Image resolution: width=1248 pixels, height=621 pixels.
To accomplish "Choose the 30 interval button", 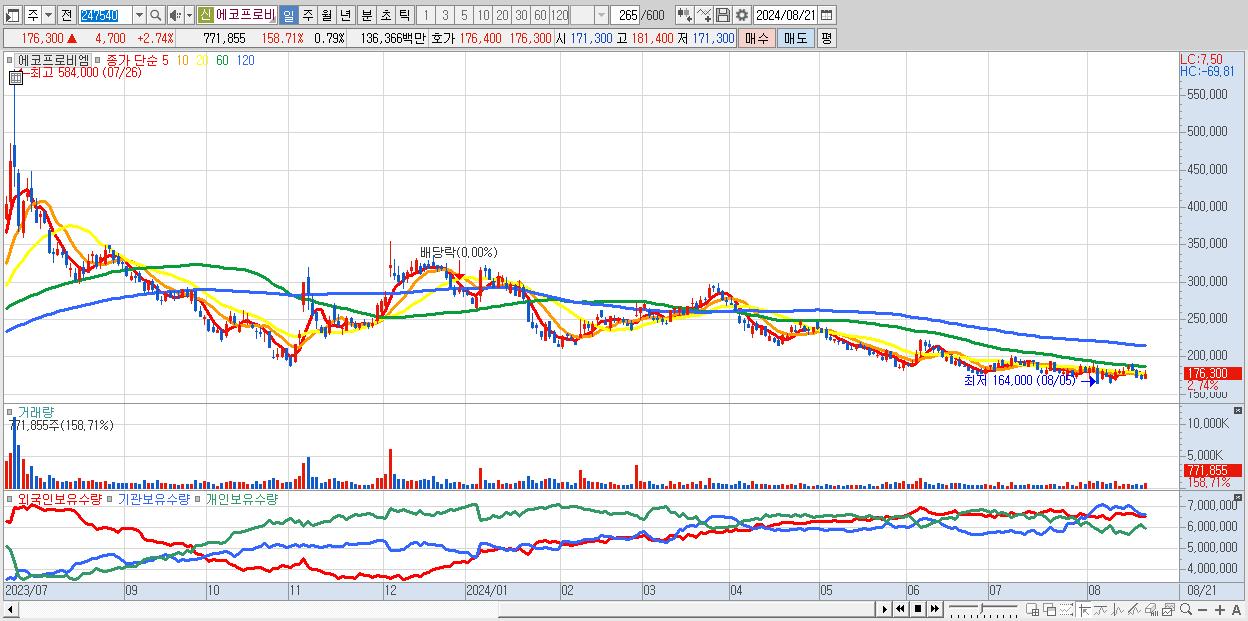I will (521, 15).
